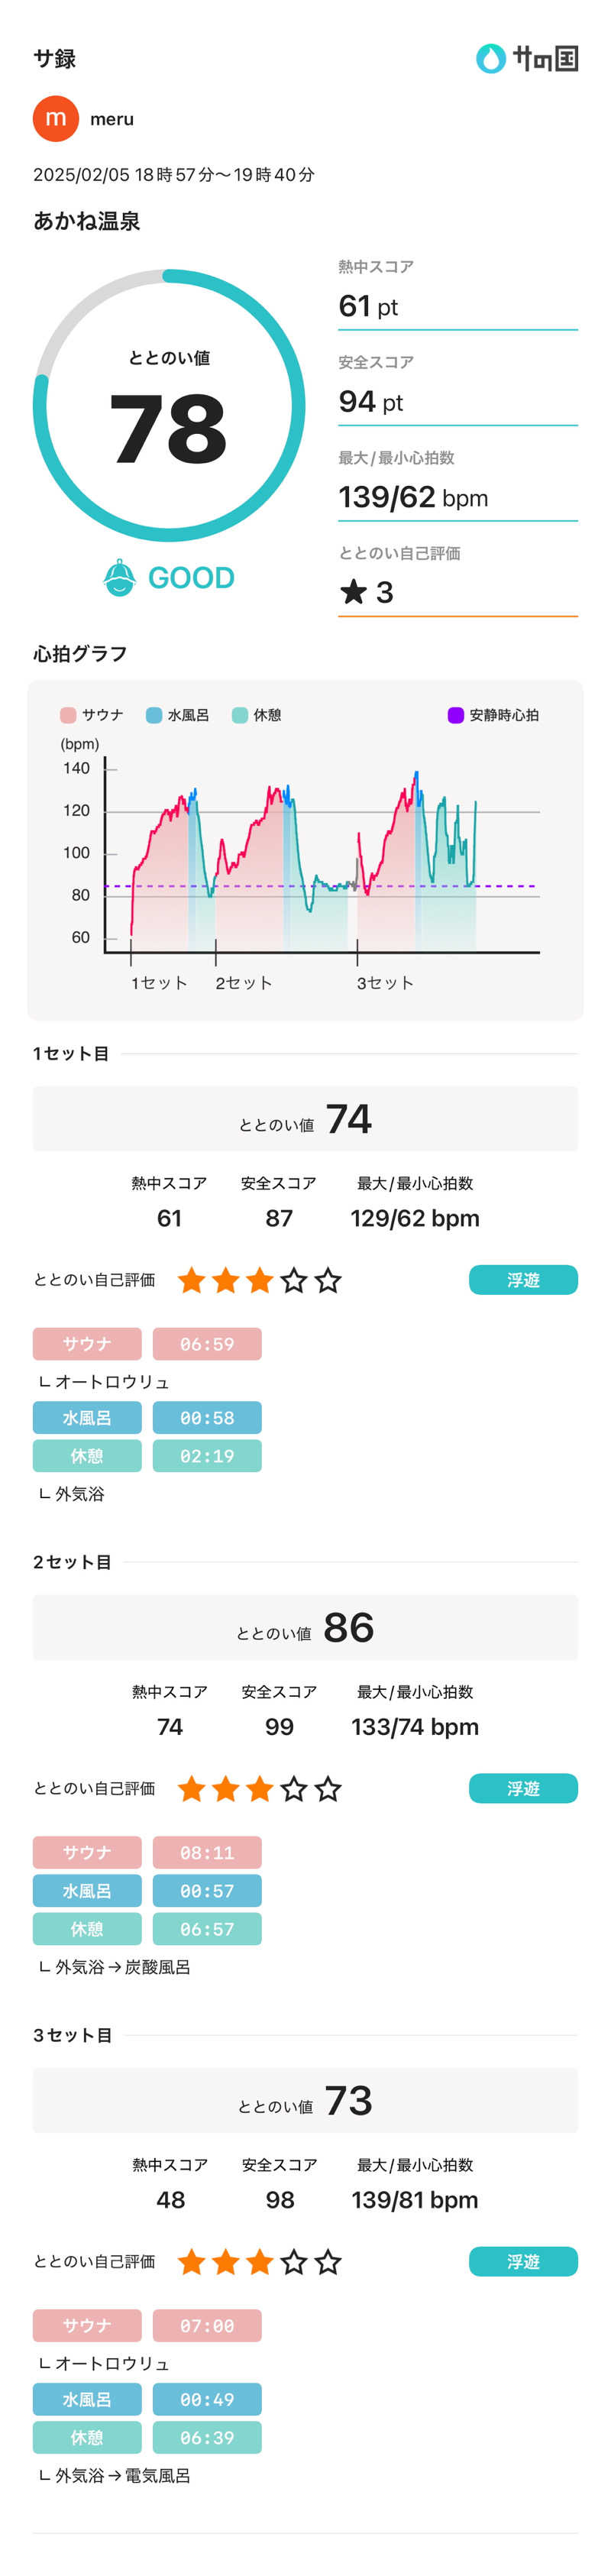Click the サウナ label in set 2
Image resolution: width=611 pixels, height=2576 pixels.
pos(87,1853)
